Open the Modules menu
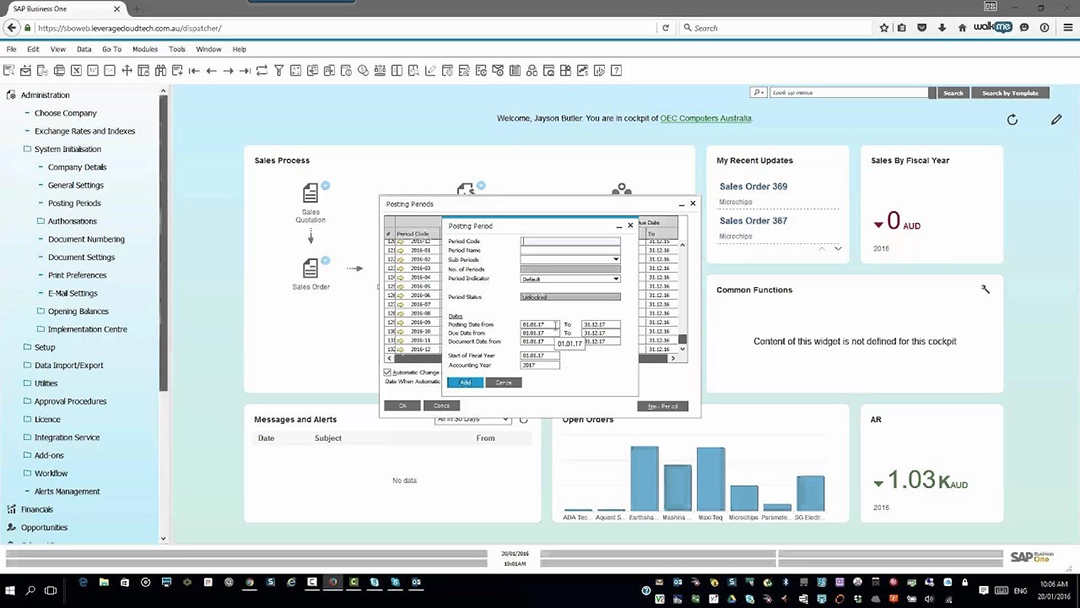The image size is (1080, 608). pyautogui.click(x=145, y=49)
